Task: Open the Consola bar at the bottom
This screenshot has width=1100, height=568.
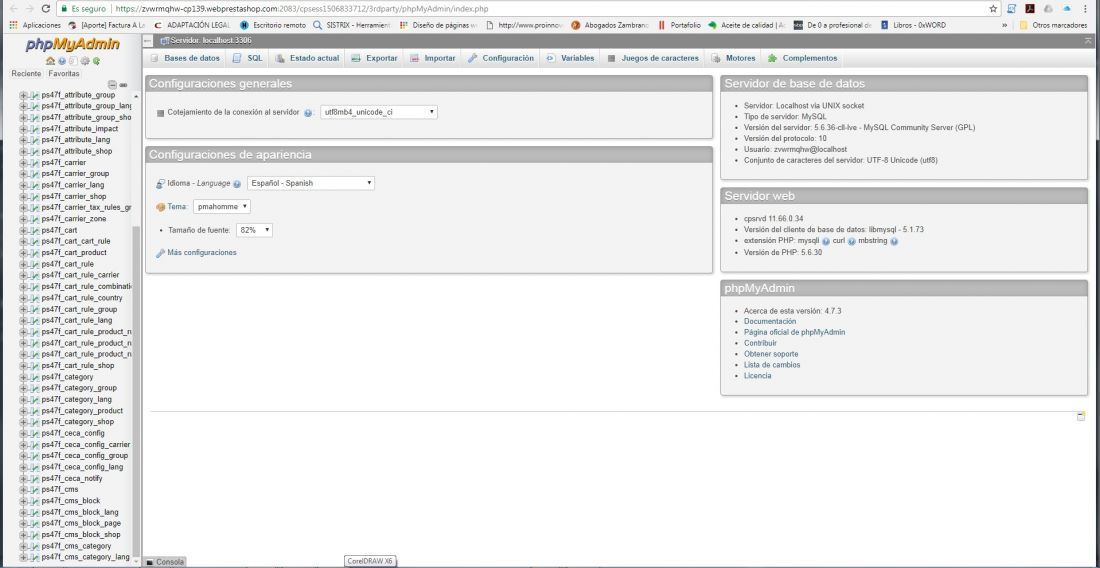Action: [166, 562]
